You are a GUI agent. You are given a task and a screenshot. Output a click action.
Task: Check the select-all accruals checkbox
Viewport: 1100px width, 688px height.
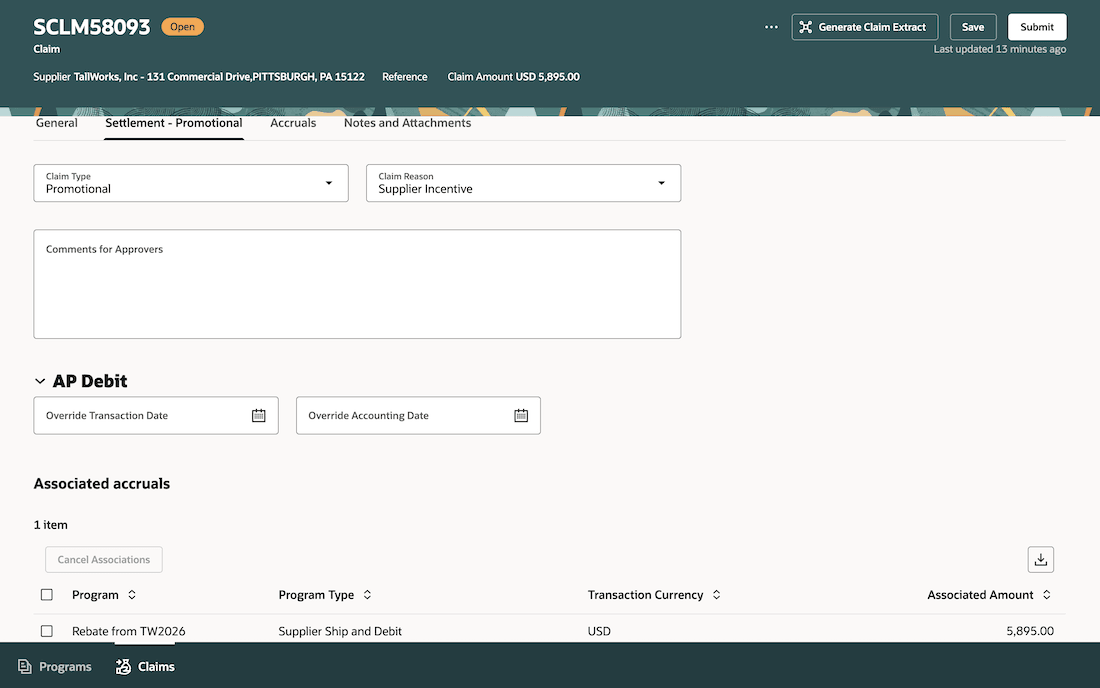pos(47,595)
